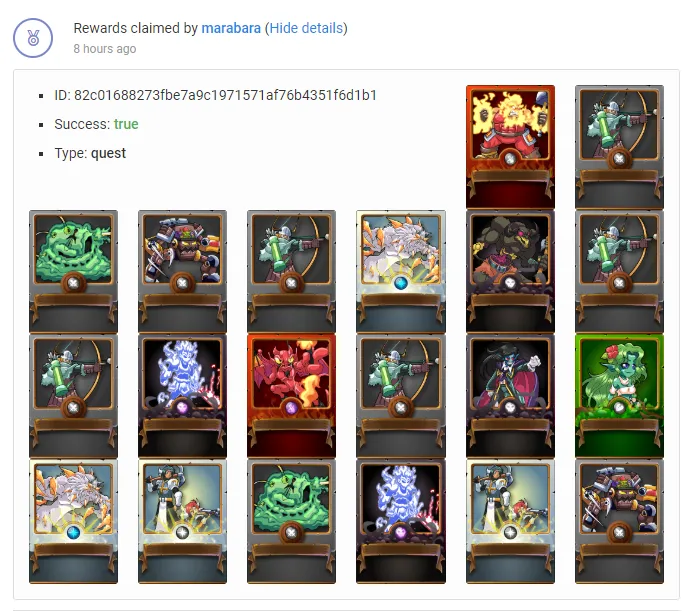The image size is (691, 611).
Task: Click the medal rewards icon
Action: (33, 38)
